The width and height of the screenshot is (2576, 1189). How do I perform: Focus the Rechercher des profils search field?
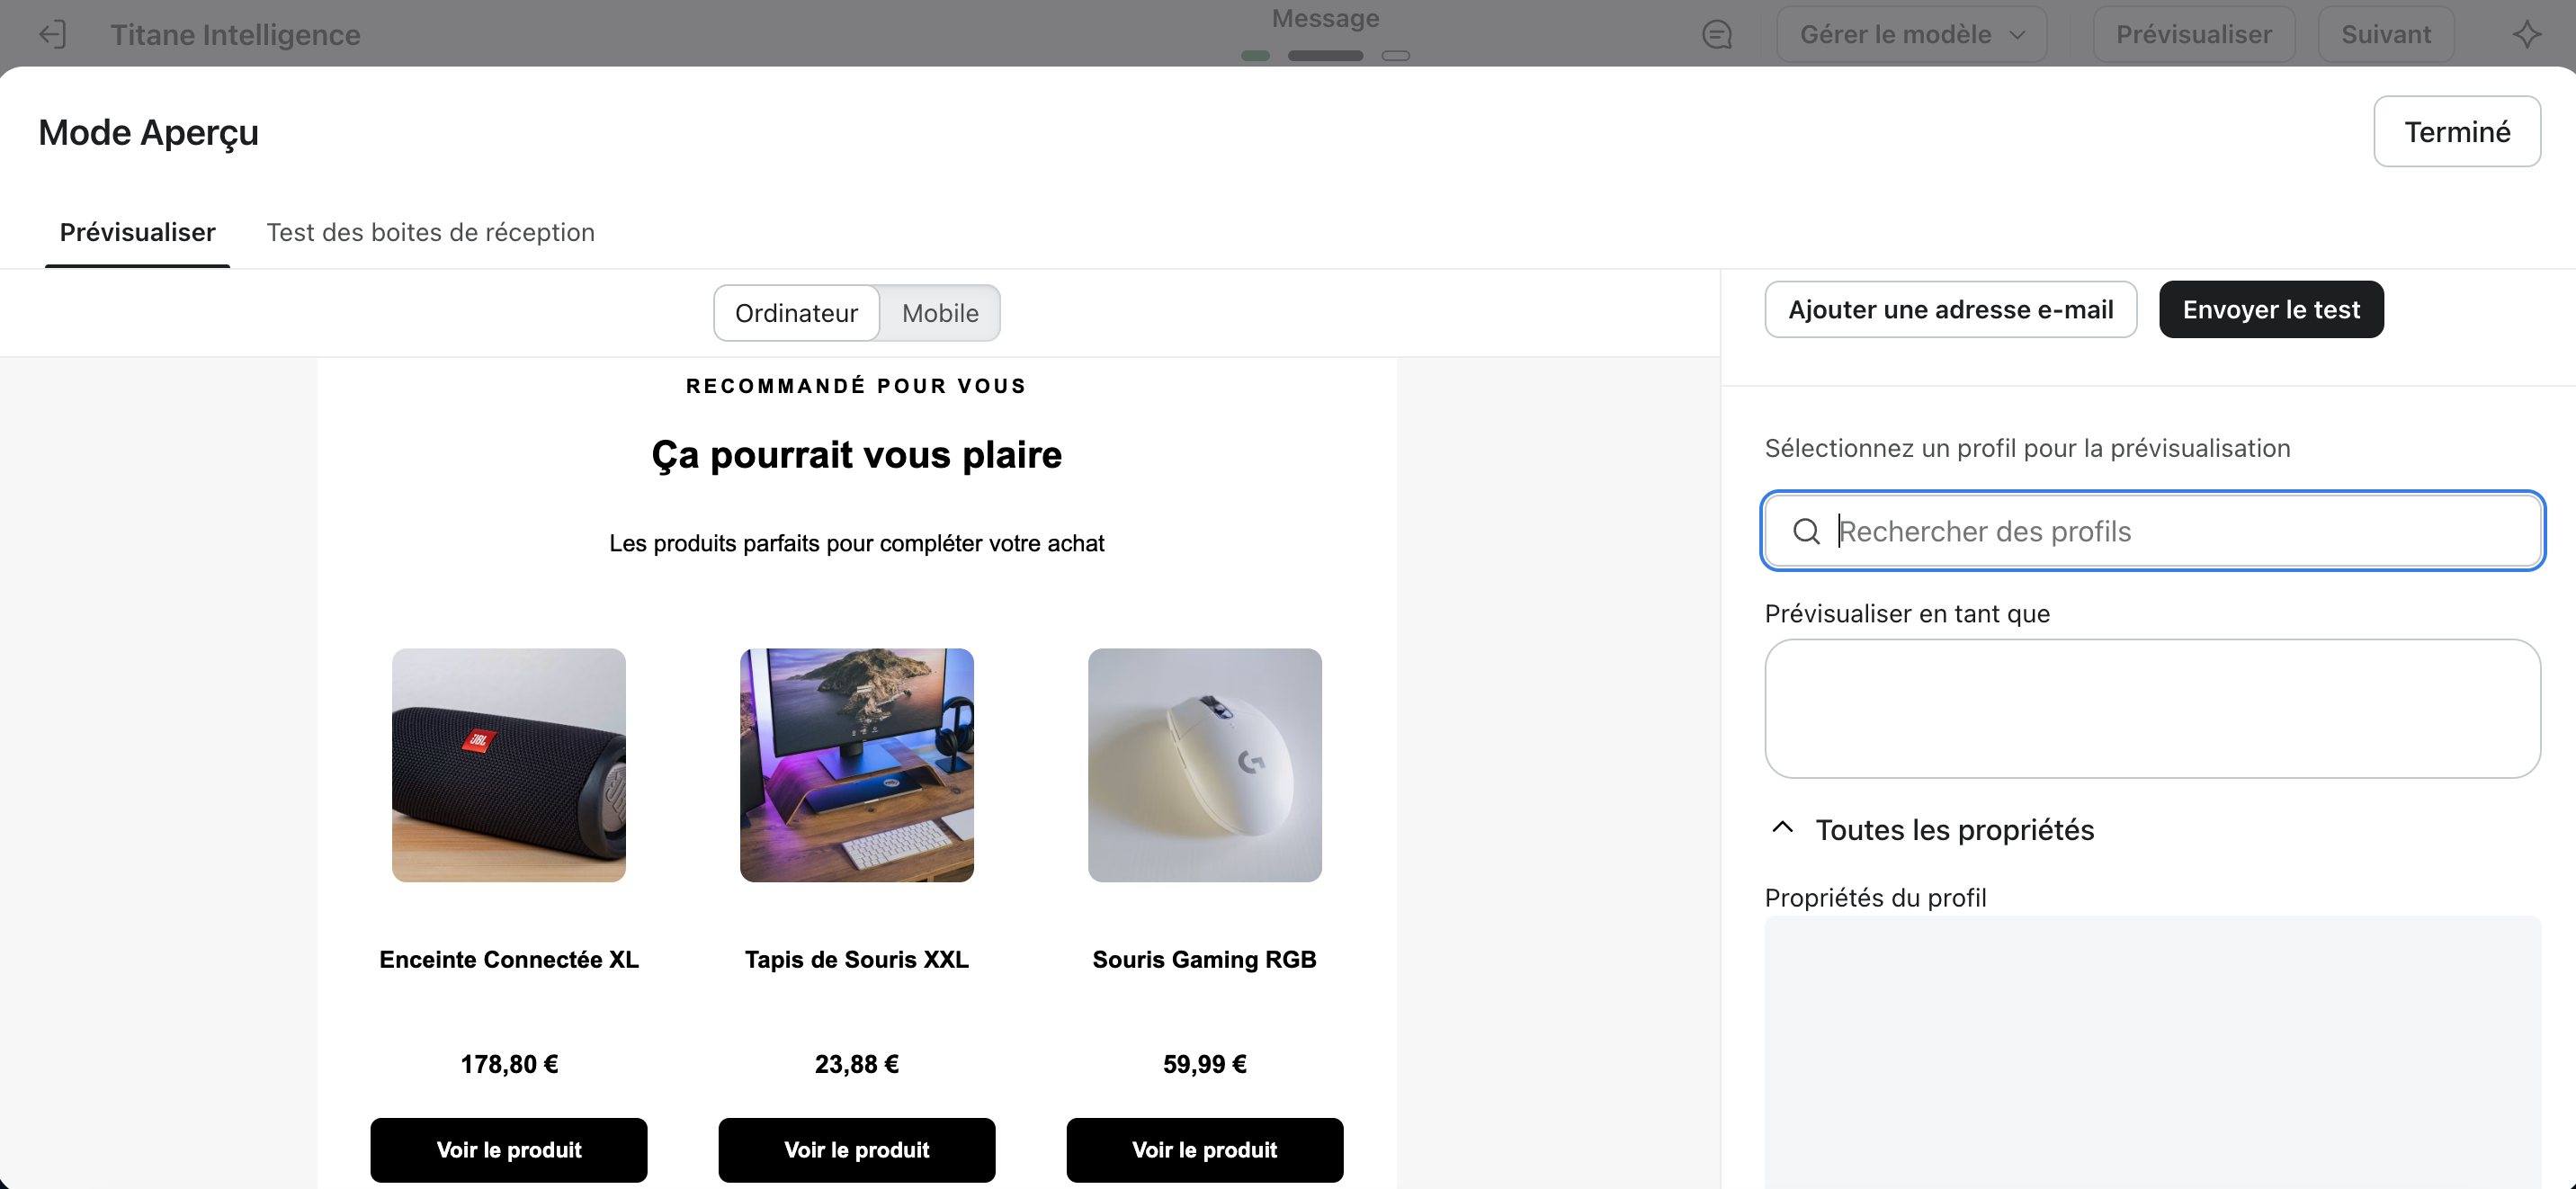[2153, 531]
